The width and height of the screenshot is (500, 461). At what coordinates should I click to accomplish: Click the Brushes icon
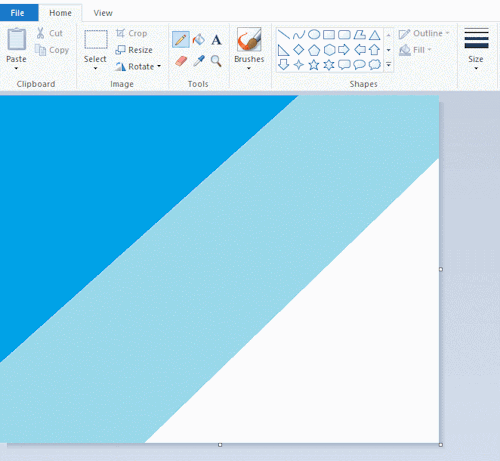[x=249, y=39]
